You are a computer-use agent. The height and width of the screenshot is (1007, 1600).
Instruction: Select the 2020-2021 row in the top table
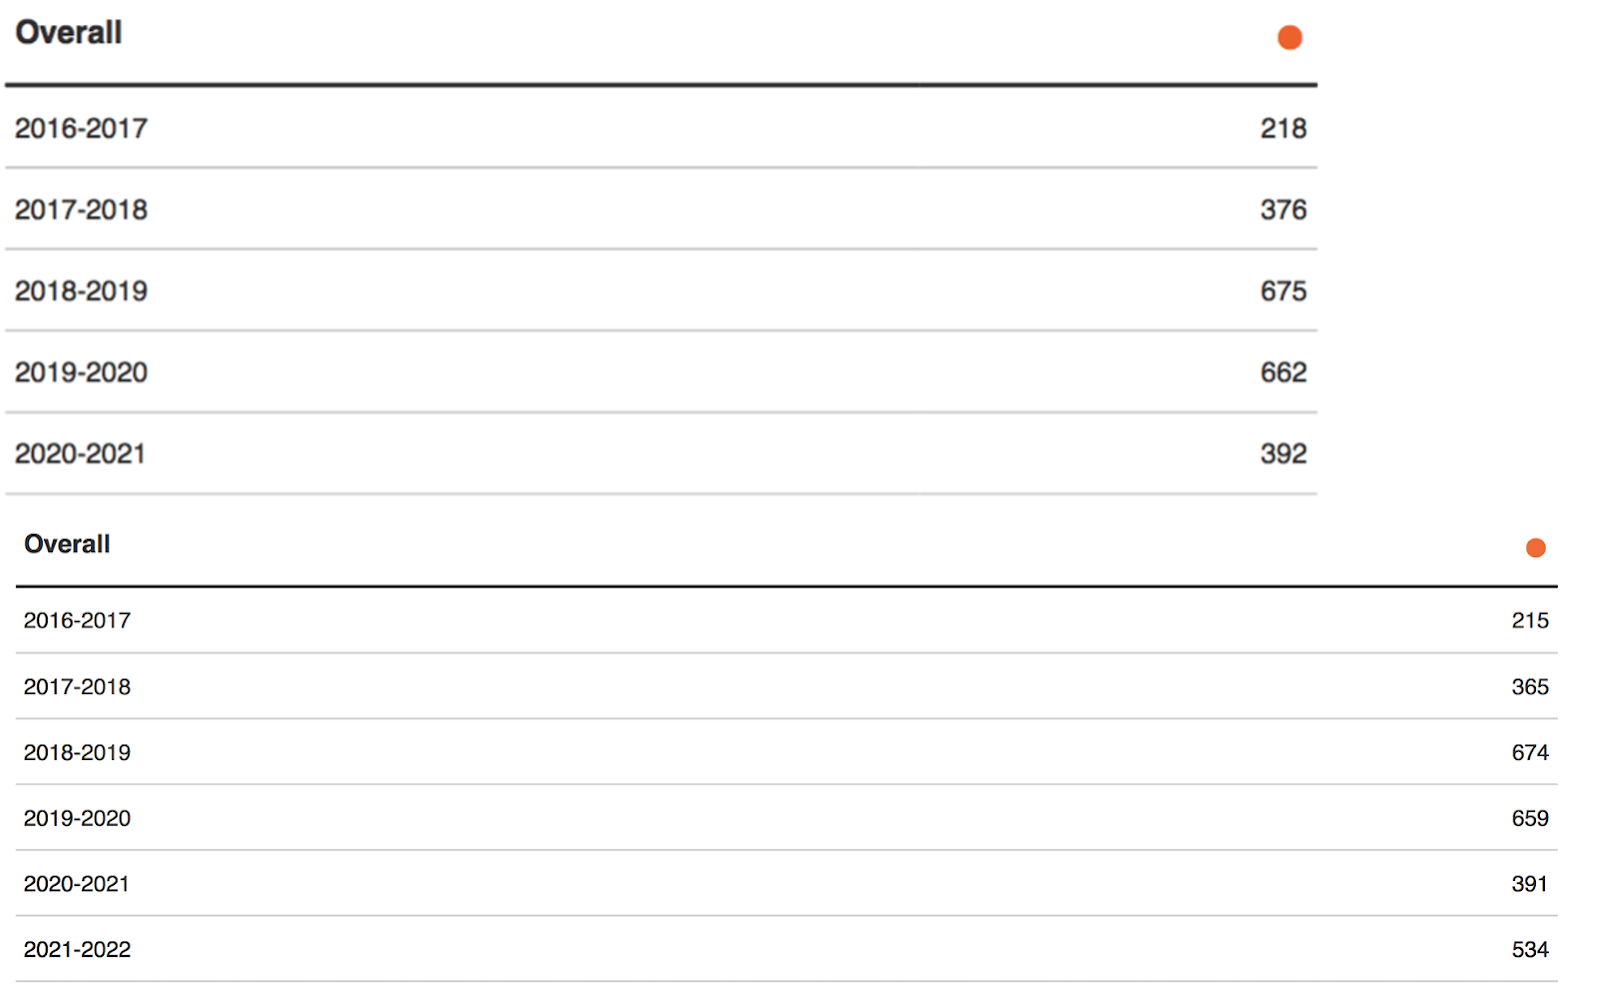pyautogui.click(x=661, y=453)
